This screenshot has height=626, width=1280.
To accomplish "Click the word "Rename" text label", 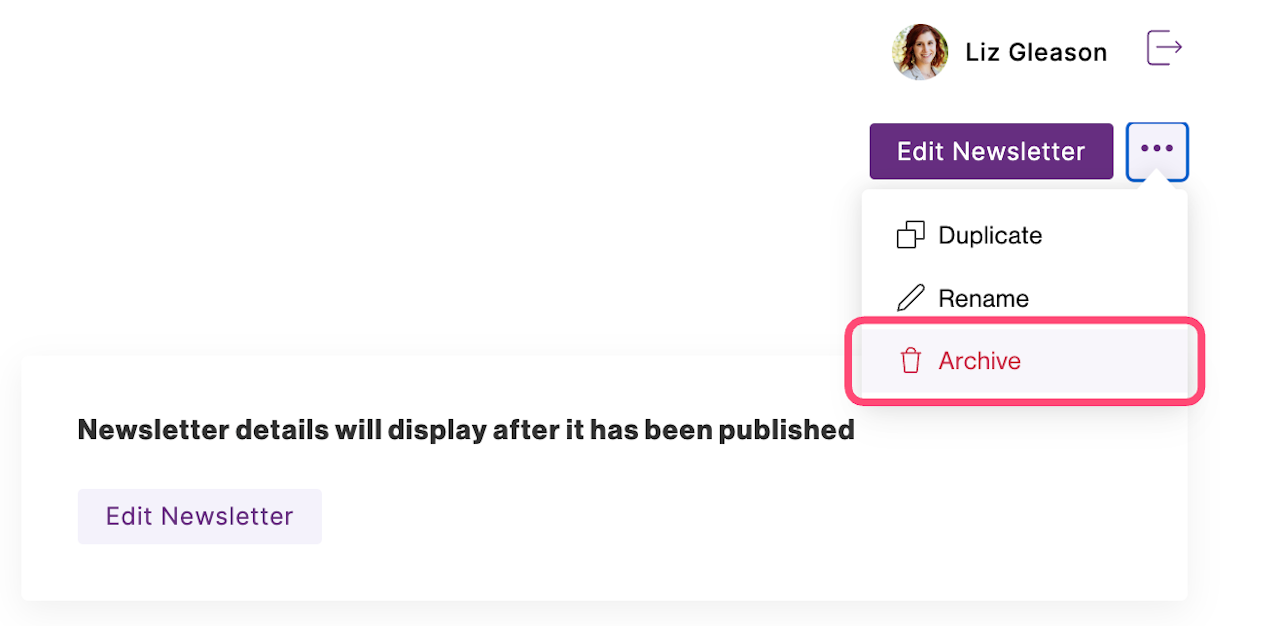I will (983, 298).
